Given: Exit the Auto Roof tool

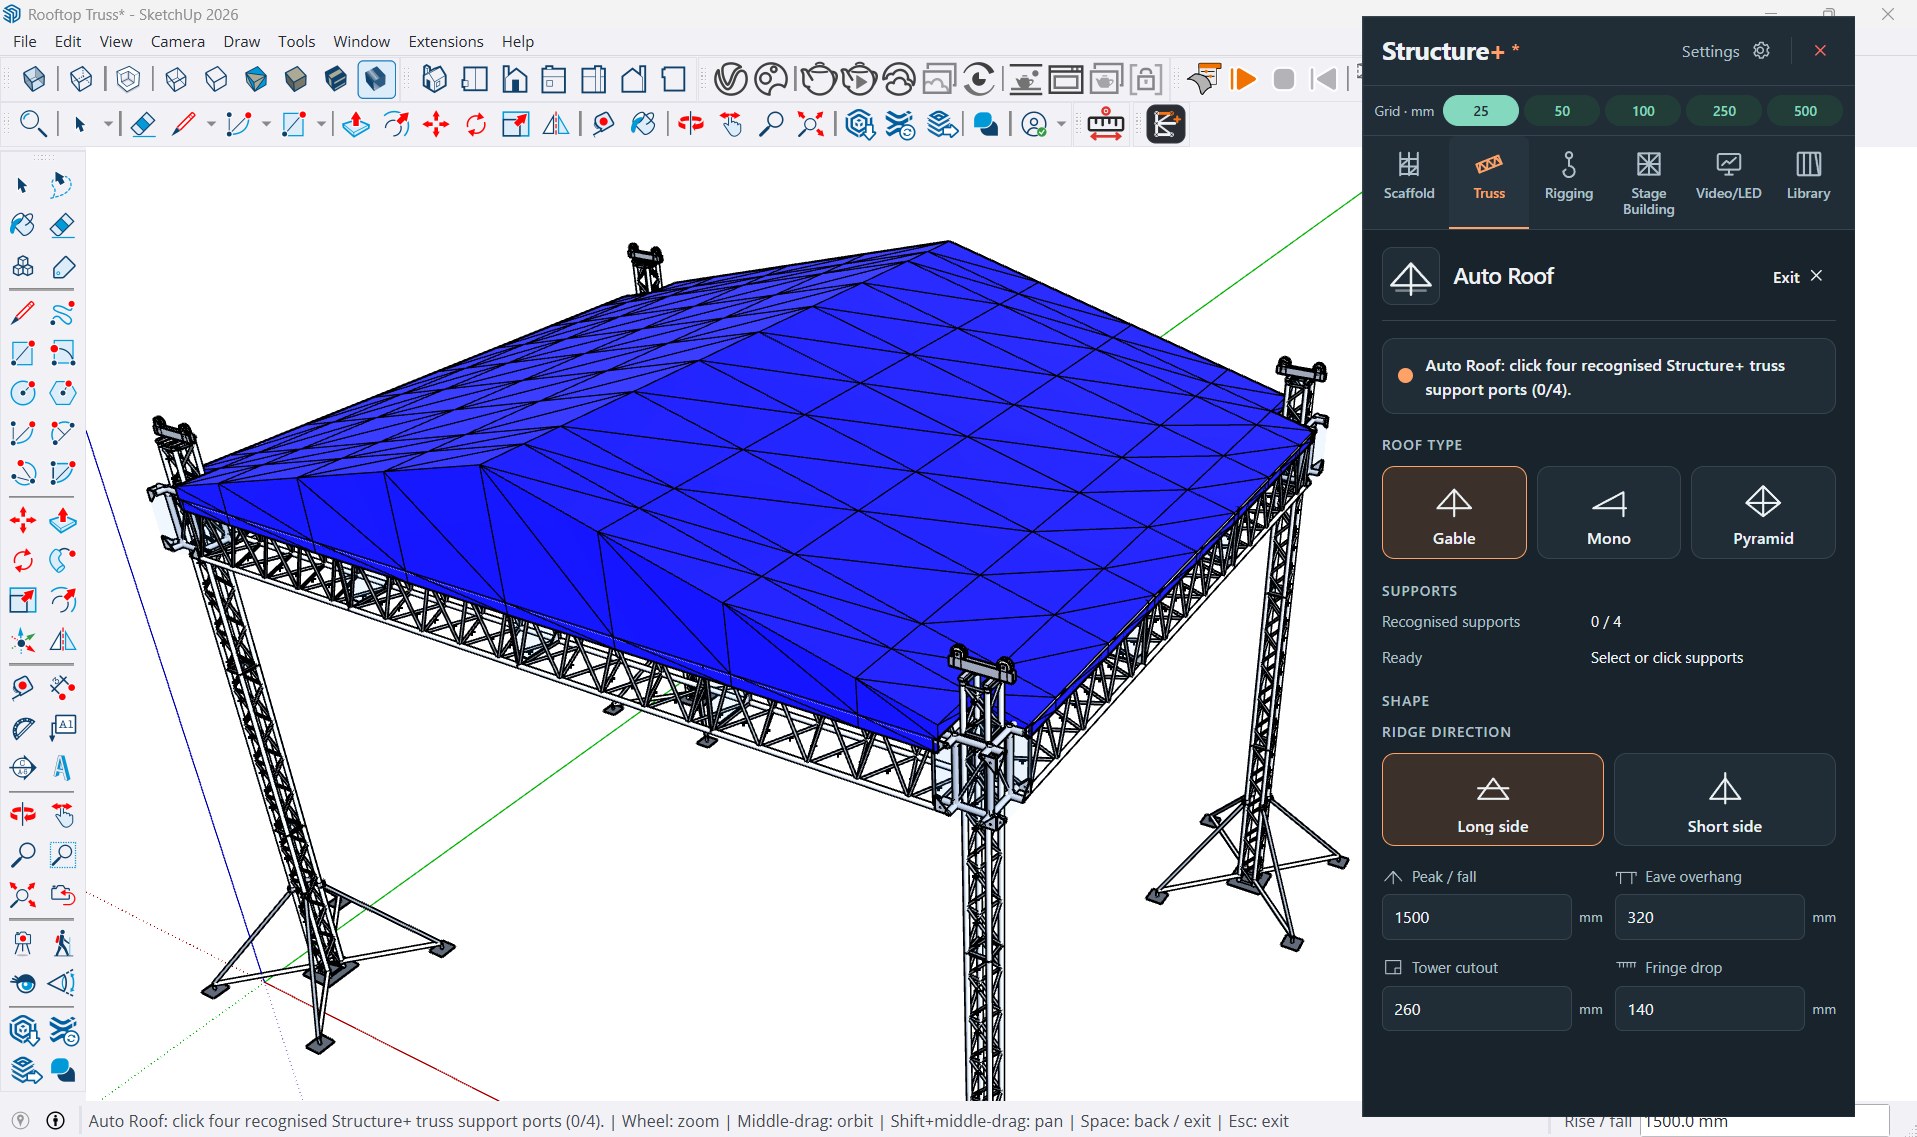Looking at the screenshot, I should (1798, 277).
